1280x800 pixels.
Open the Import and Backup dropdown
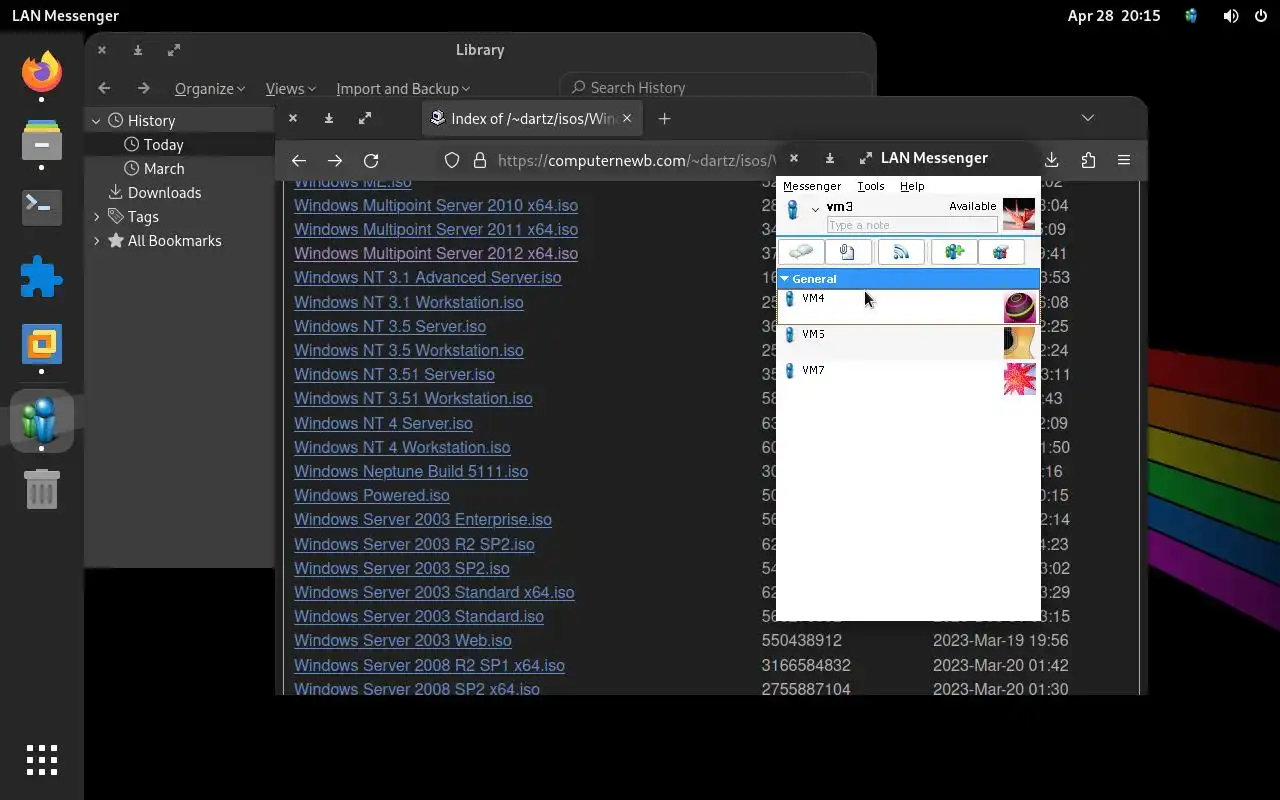(x=403, y=88)
